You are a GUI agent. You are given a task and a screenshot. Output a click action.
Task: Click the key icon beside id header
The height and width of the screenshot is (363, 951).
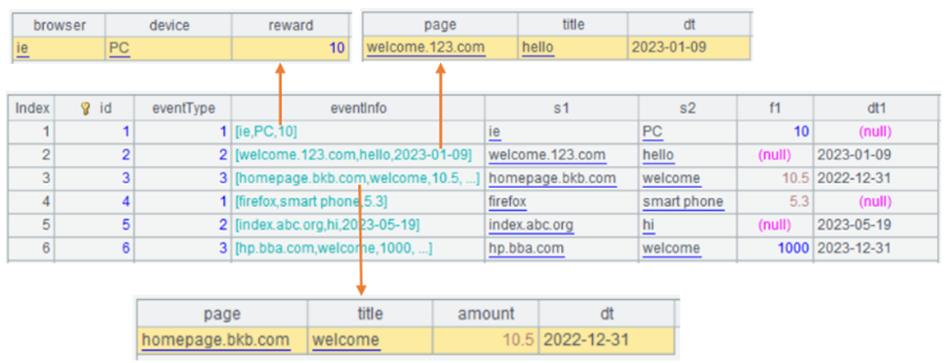coord(86,108)
